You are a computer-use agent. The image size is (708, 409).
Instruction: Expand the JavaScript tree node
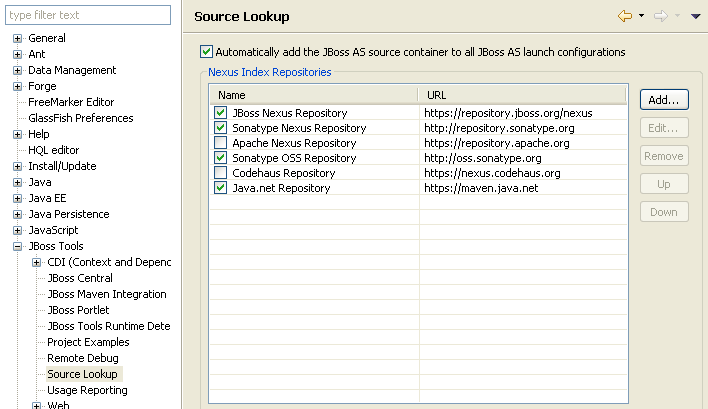pos(17,230)
